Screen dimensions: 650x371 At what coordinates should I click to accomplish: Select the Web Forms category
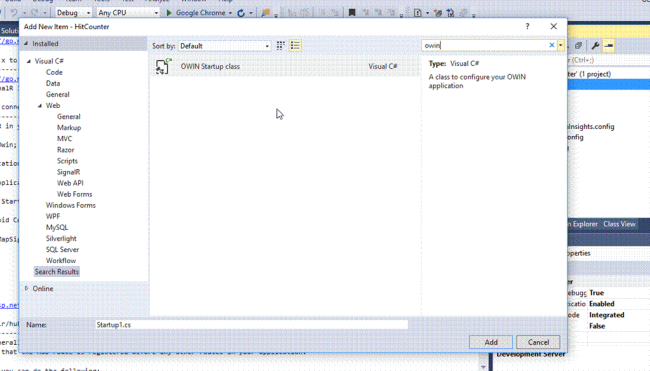(x=75, y=194)
